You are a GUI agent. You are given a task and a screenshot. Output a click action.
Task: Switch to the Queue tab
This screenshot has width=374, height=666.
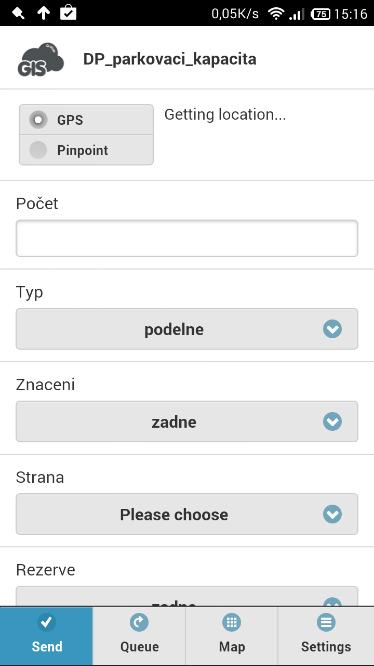(x=139, y=636)
